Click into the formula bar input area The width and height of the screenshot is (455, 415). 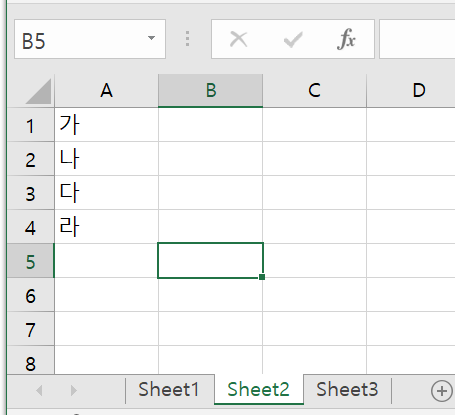[x=417, y=39]
